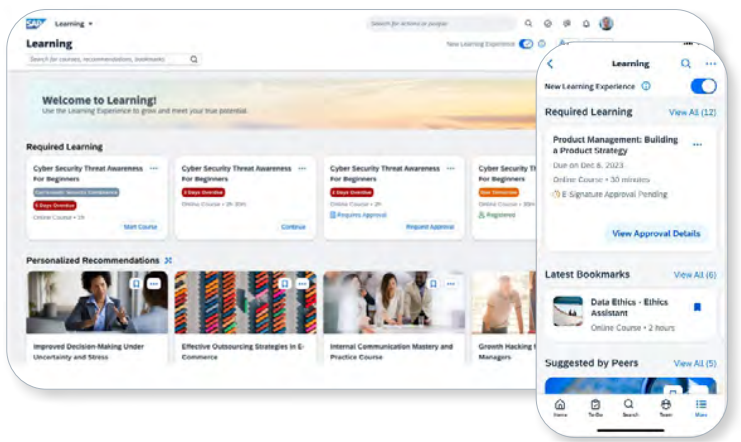Open View All (12) for Required Learning
741x442 pixels.
click(x=692, y=113)
